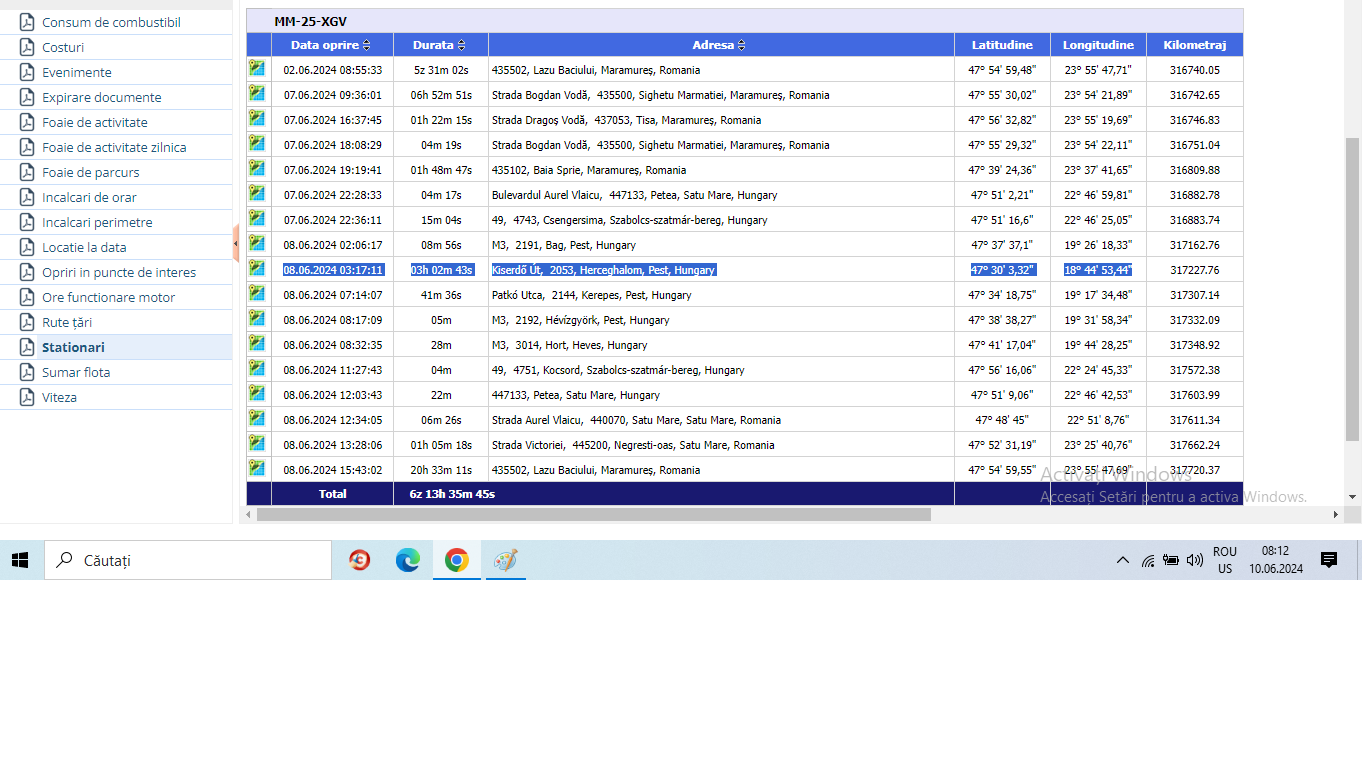
Task: Click network Wi-Fi tray icon
Action: click(1148, 561)
